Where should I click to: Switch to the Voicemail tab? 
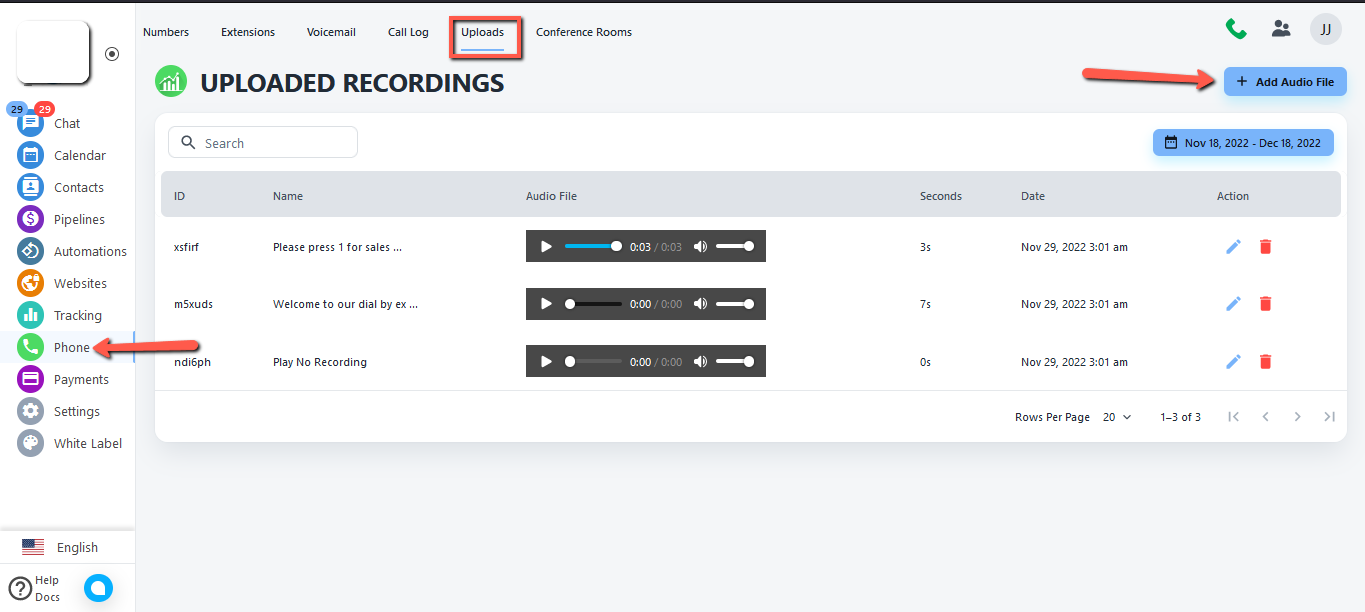point(331,32)
